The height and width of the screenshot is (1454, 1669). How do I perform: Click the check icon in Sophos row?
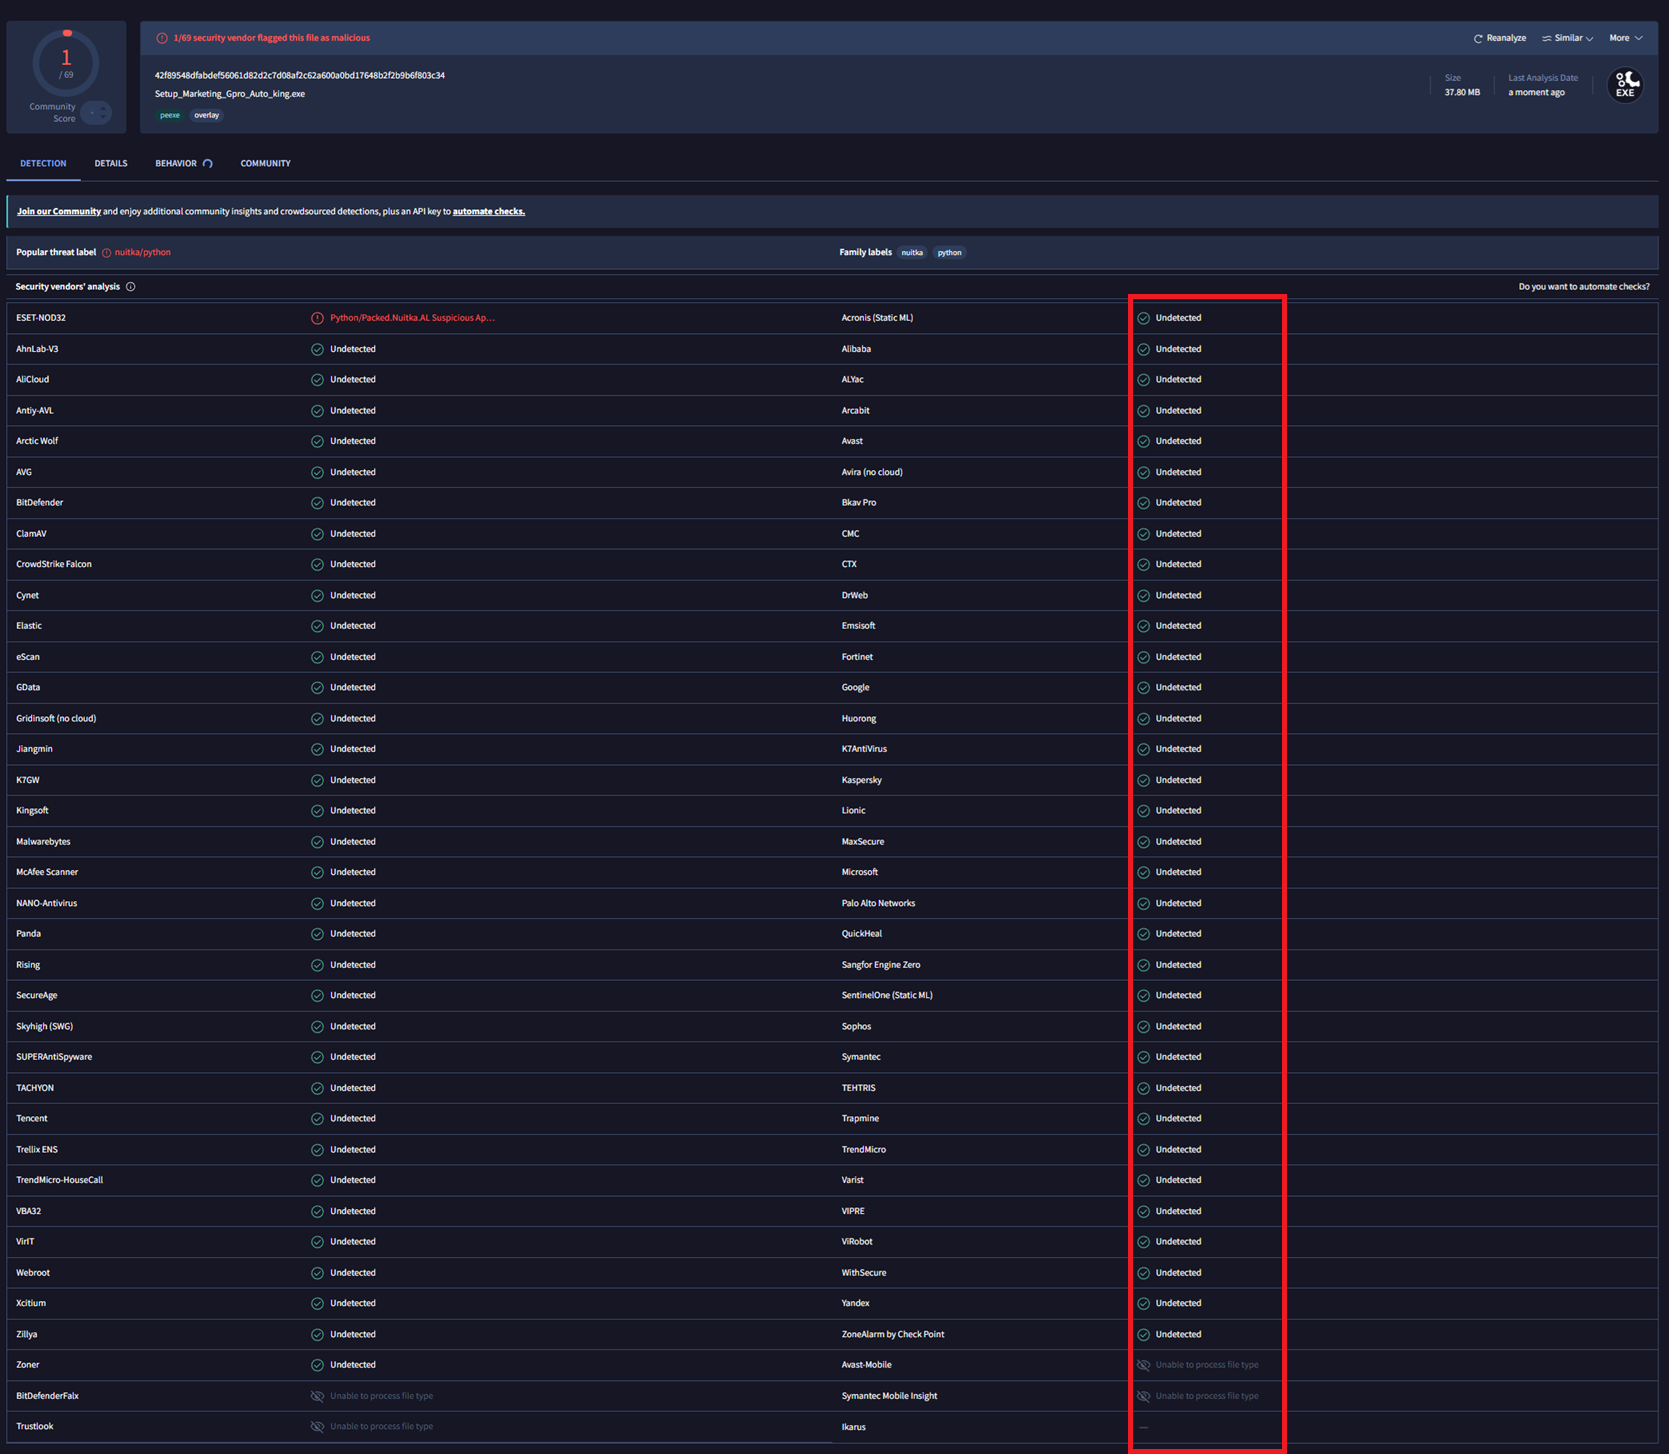coord(1143,1026)
